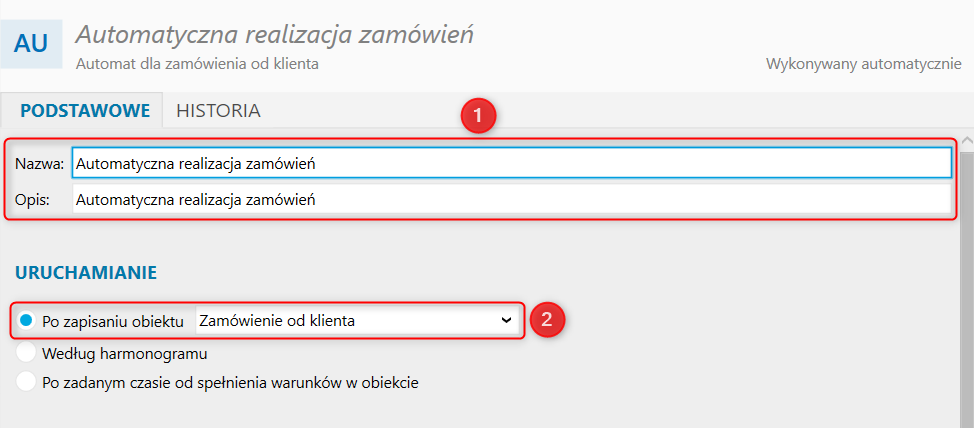Click the red number 1 marker badge

[x=478, y=116]
